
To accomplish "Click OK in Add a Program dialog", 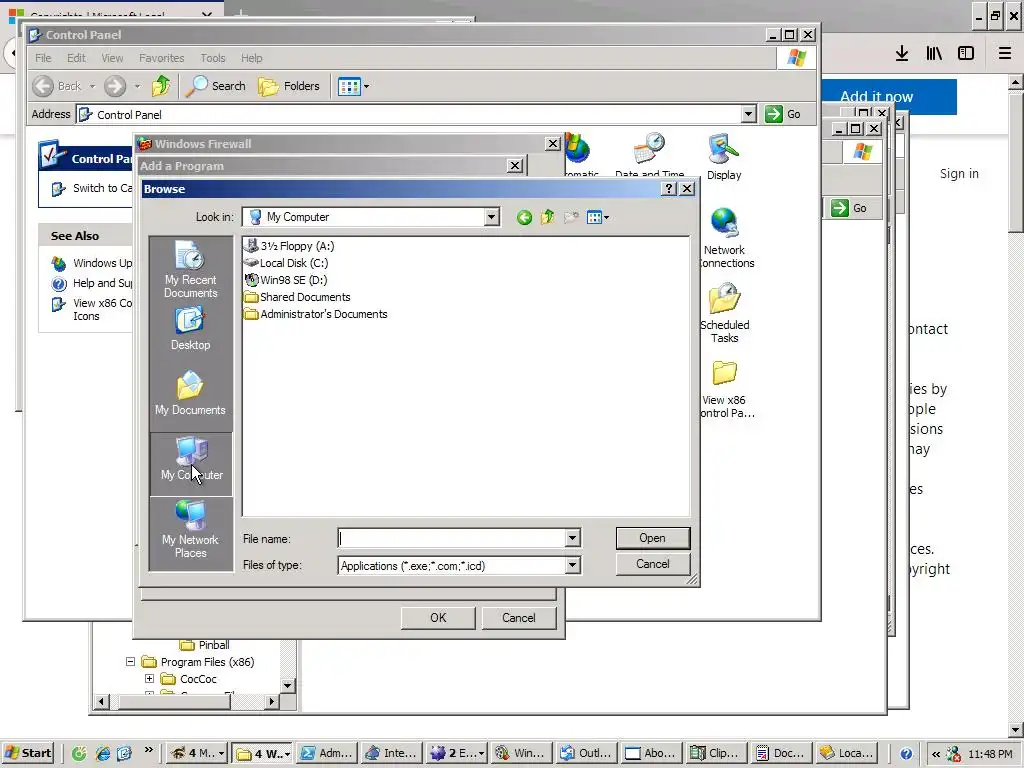I will (438, 618).
